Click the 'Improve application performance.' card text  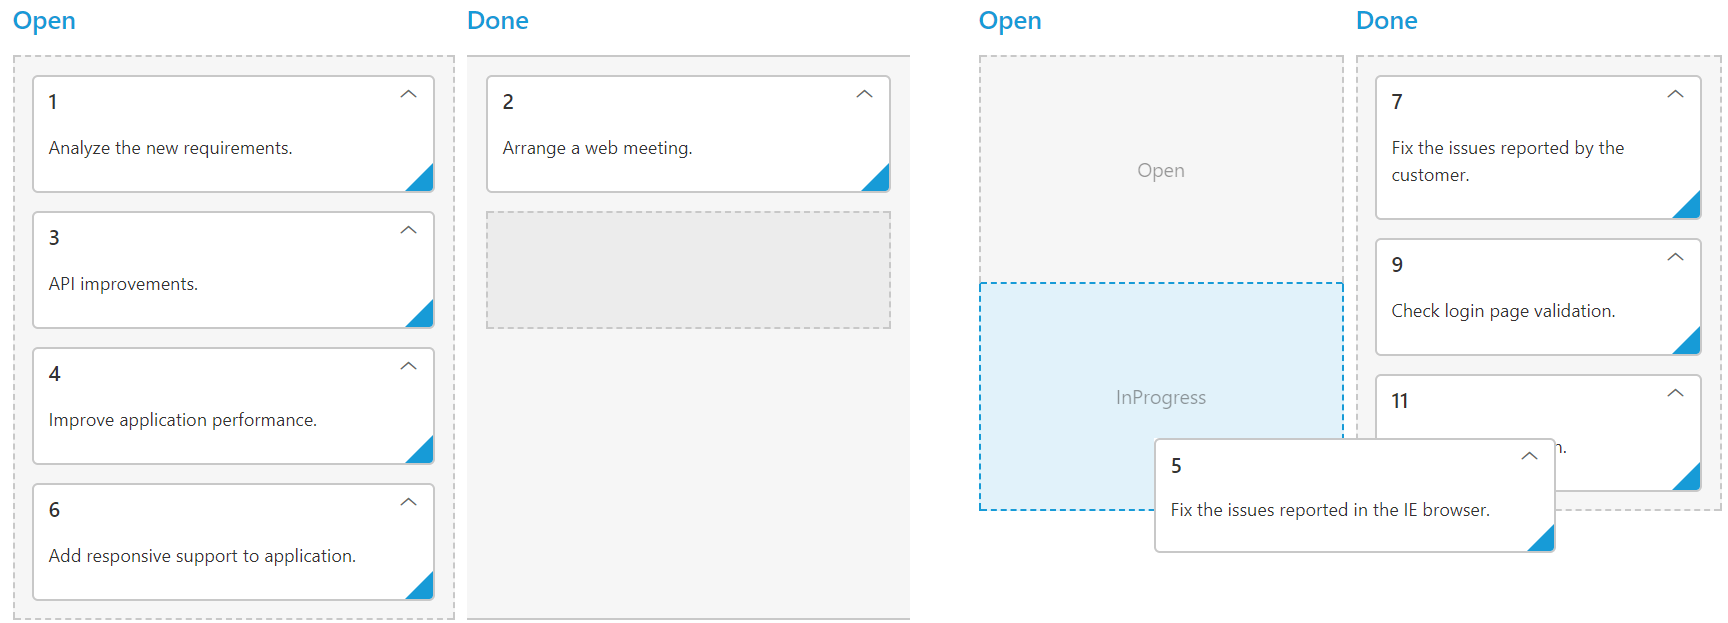(x=183, y=420)
